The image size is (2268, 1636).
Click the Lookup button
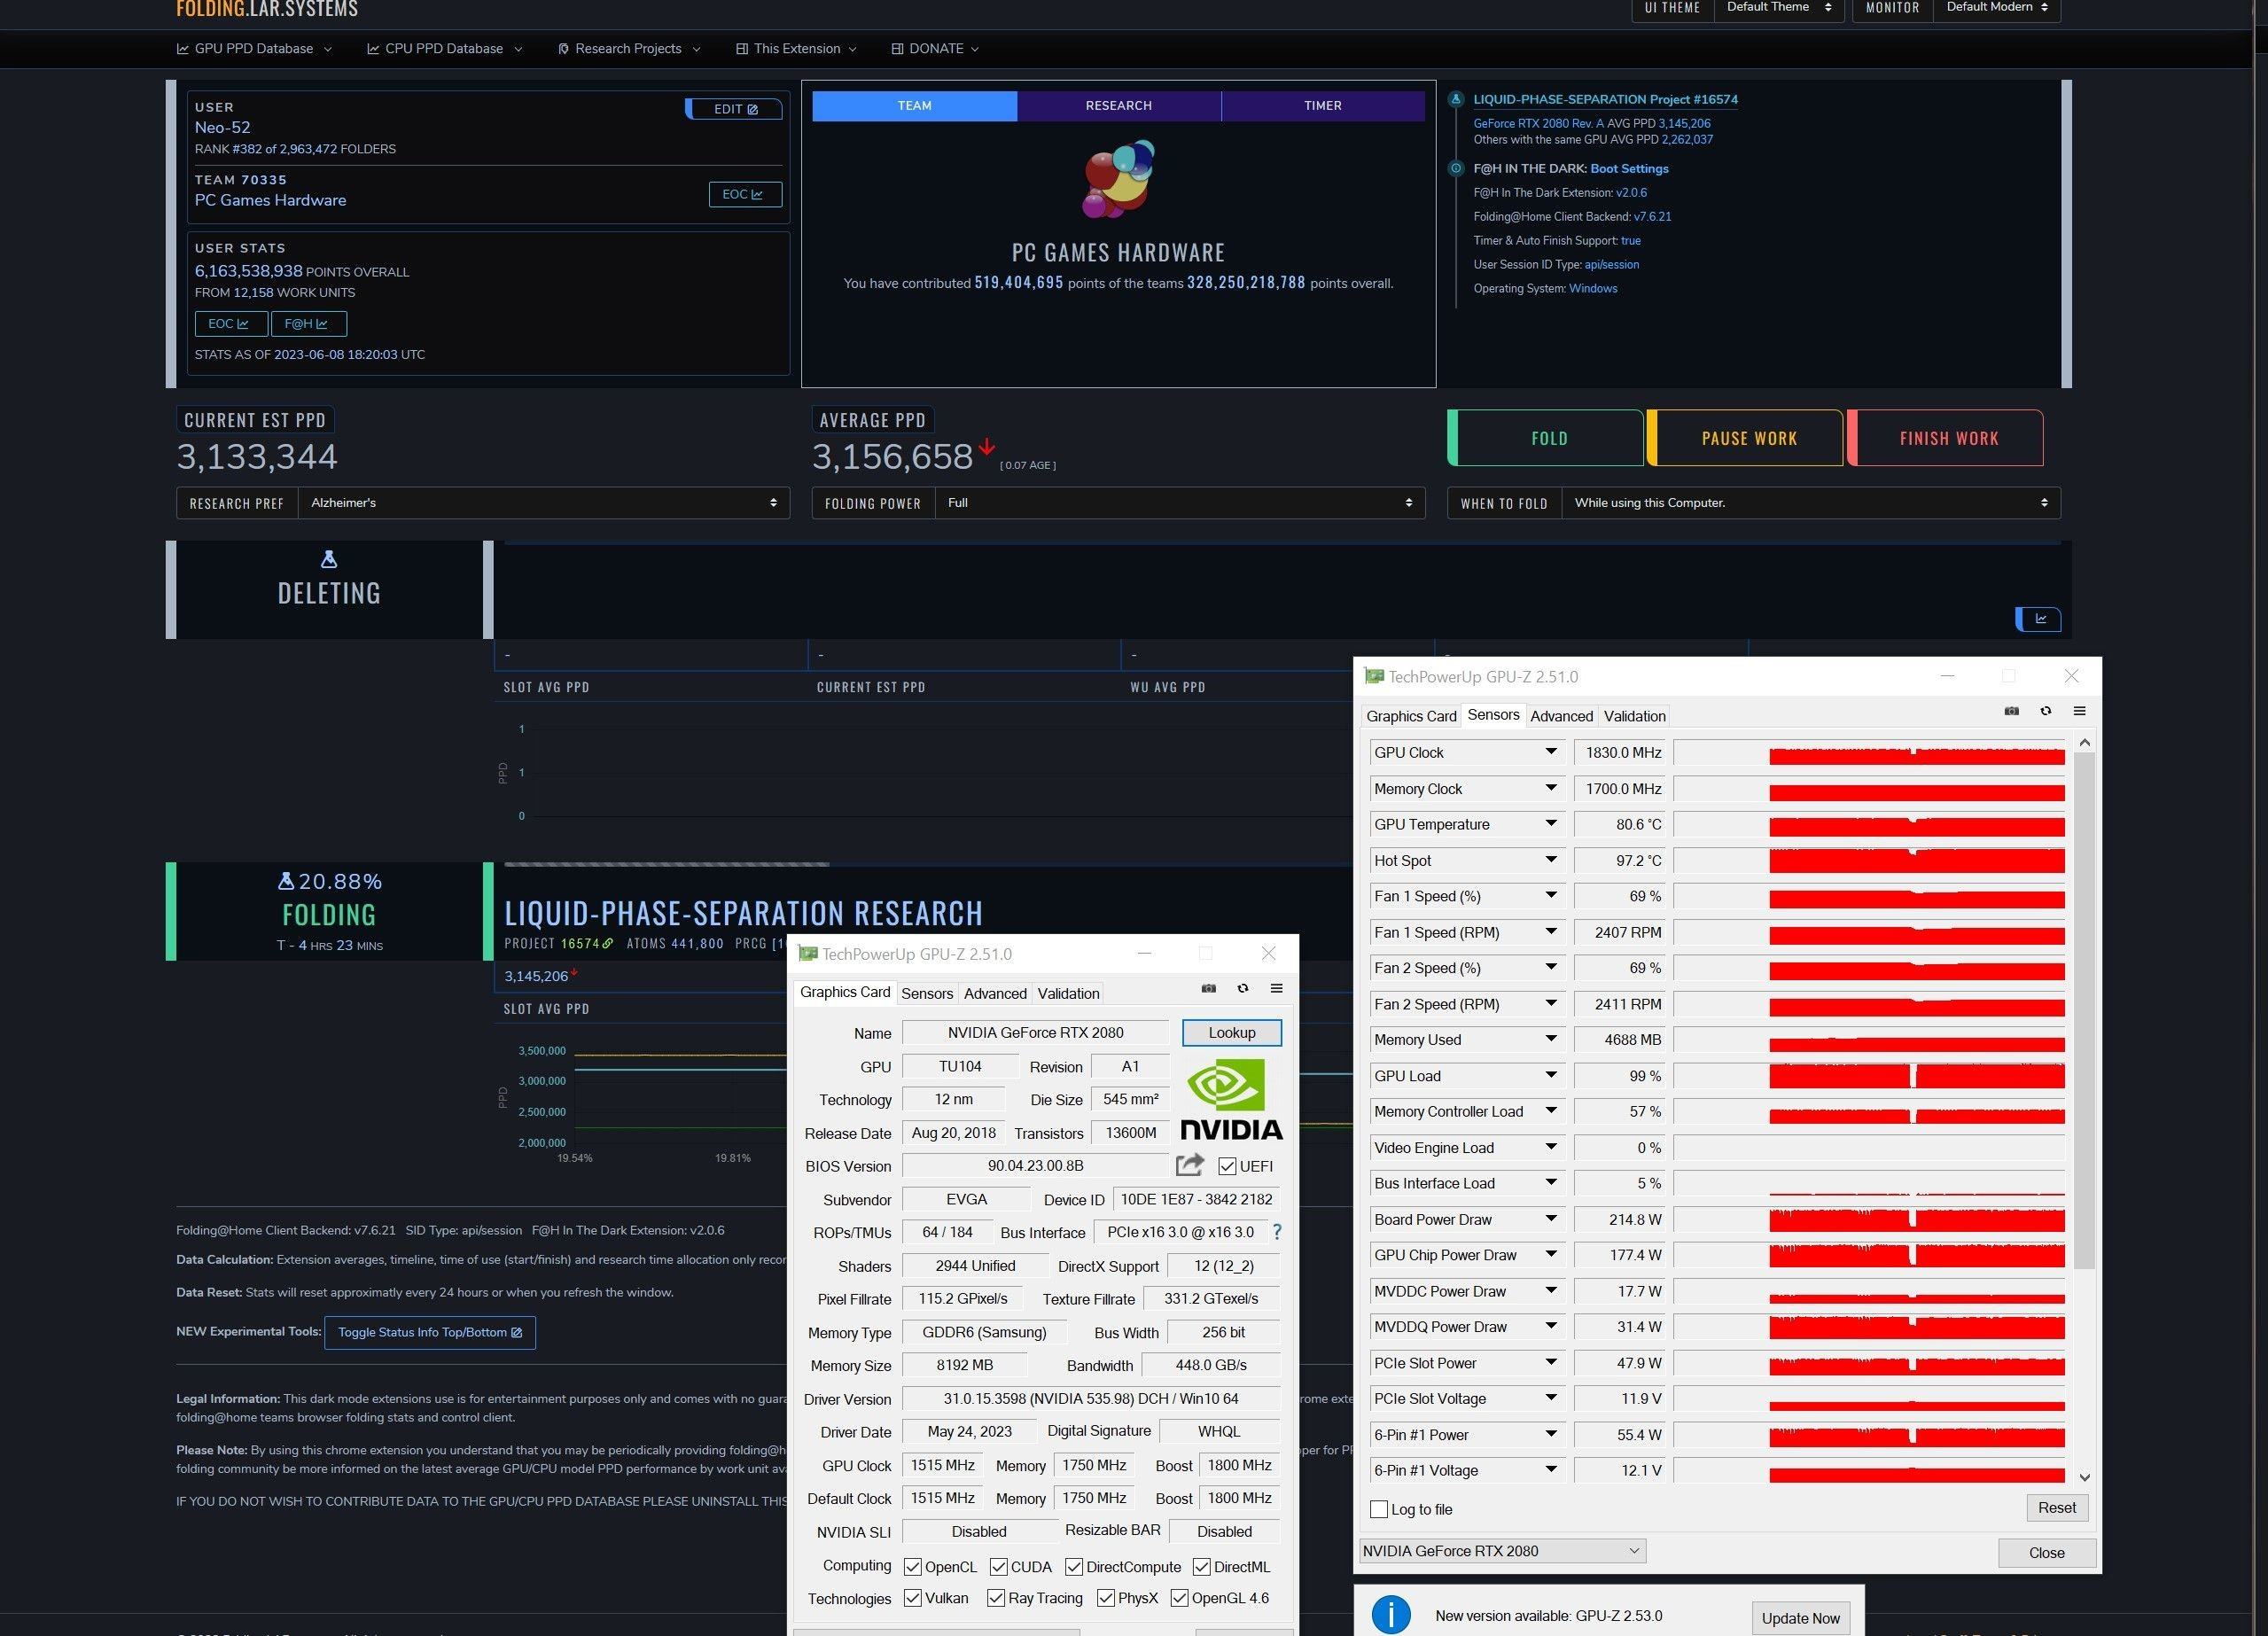pyautogui.click(x=1231, y=1033)
